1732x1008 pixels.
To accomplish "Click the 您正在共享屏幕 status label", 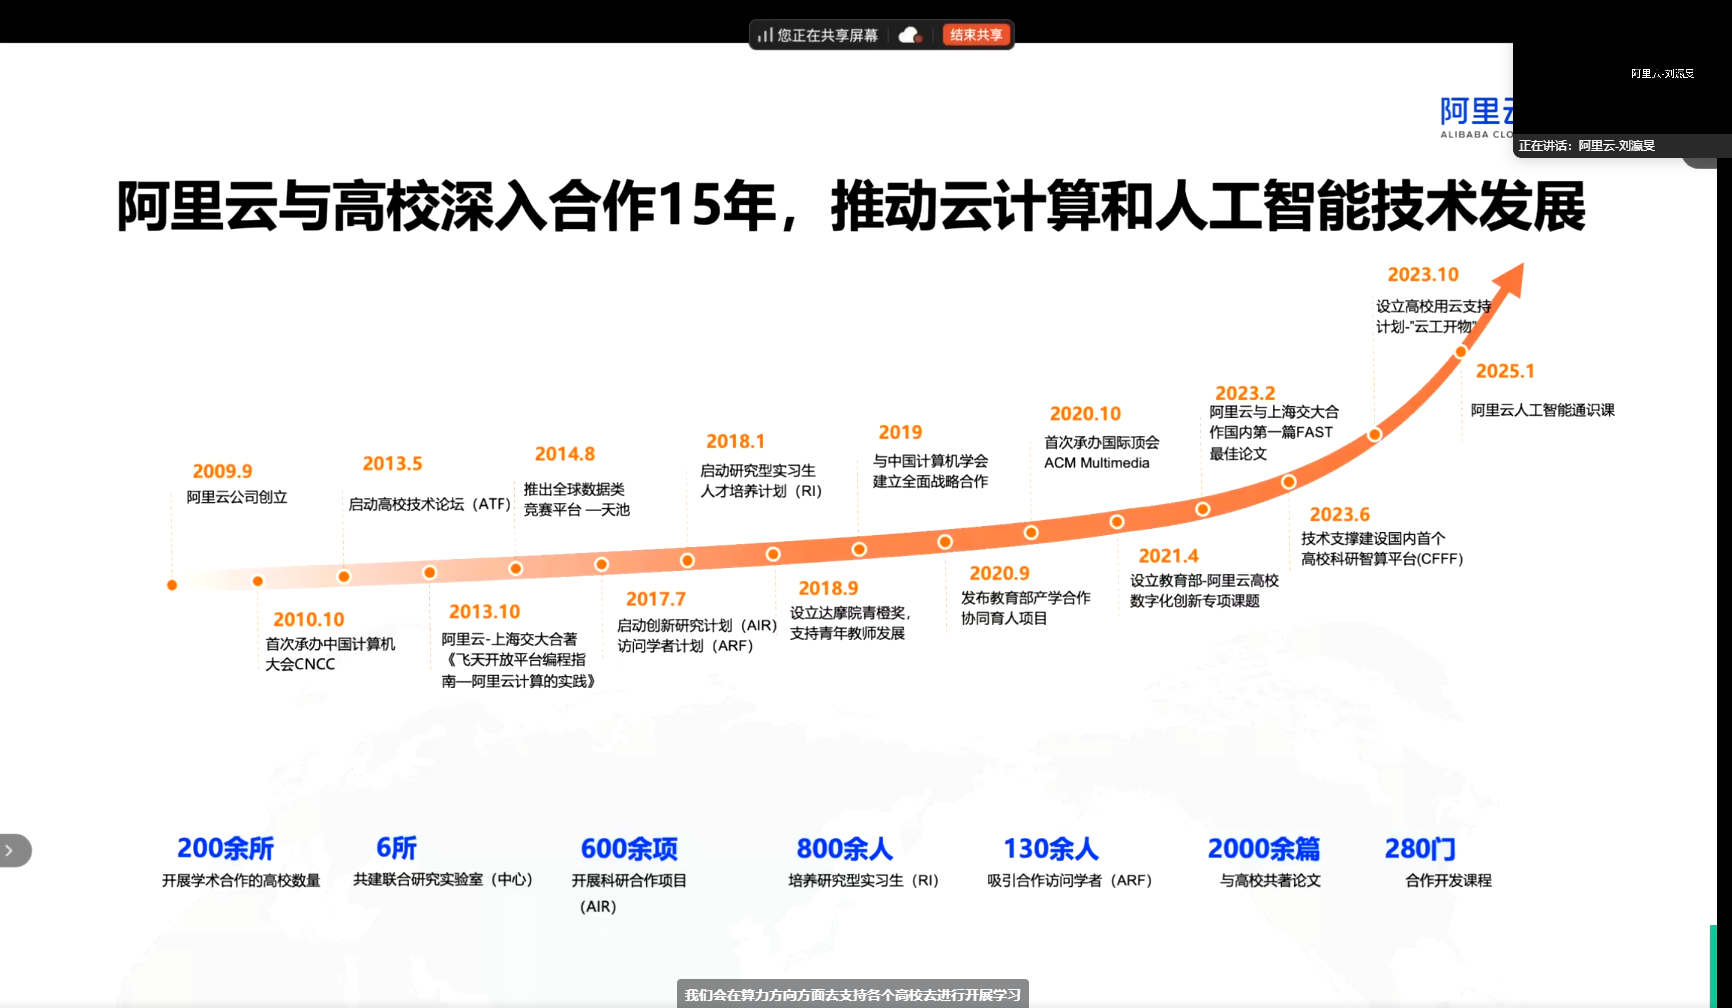I will [x=827, y=35].
